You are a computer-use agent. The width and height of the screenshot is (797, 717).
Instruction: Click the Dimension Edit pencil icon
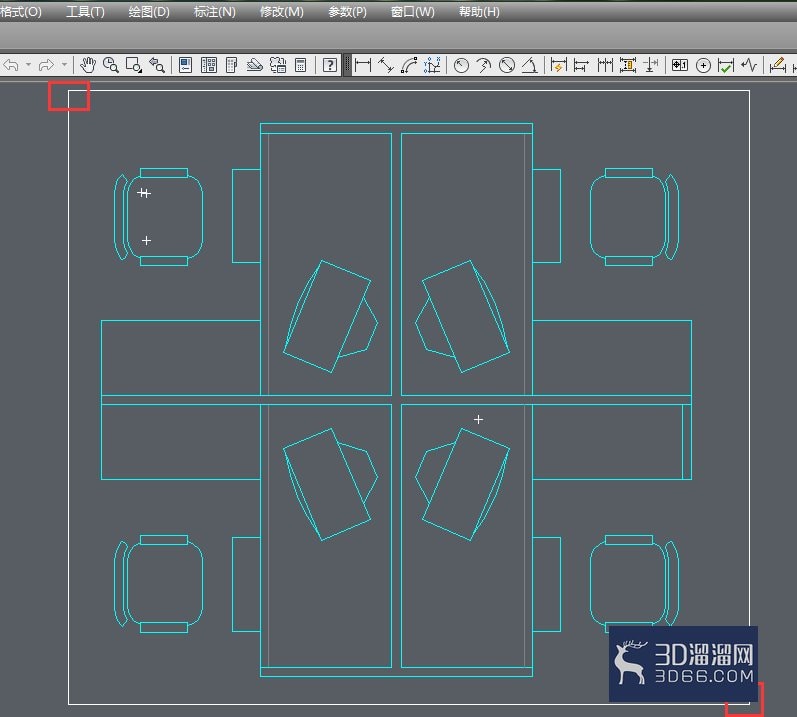(x=778, y=65)
